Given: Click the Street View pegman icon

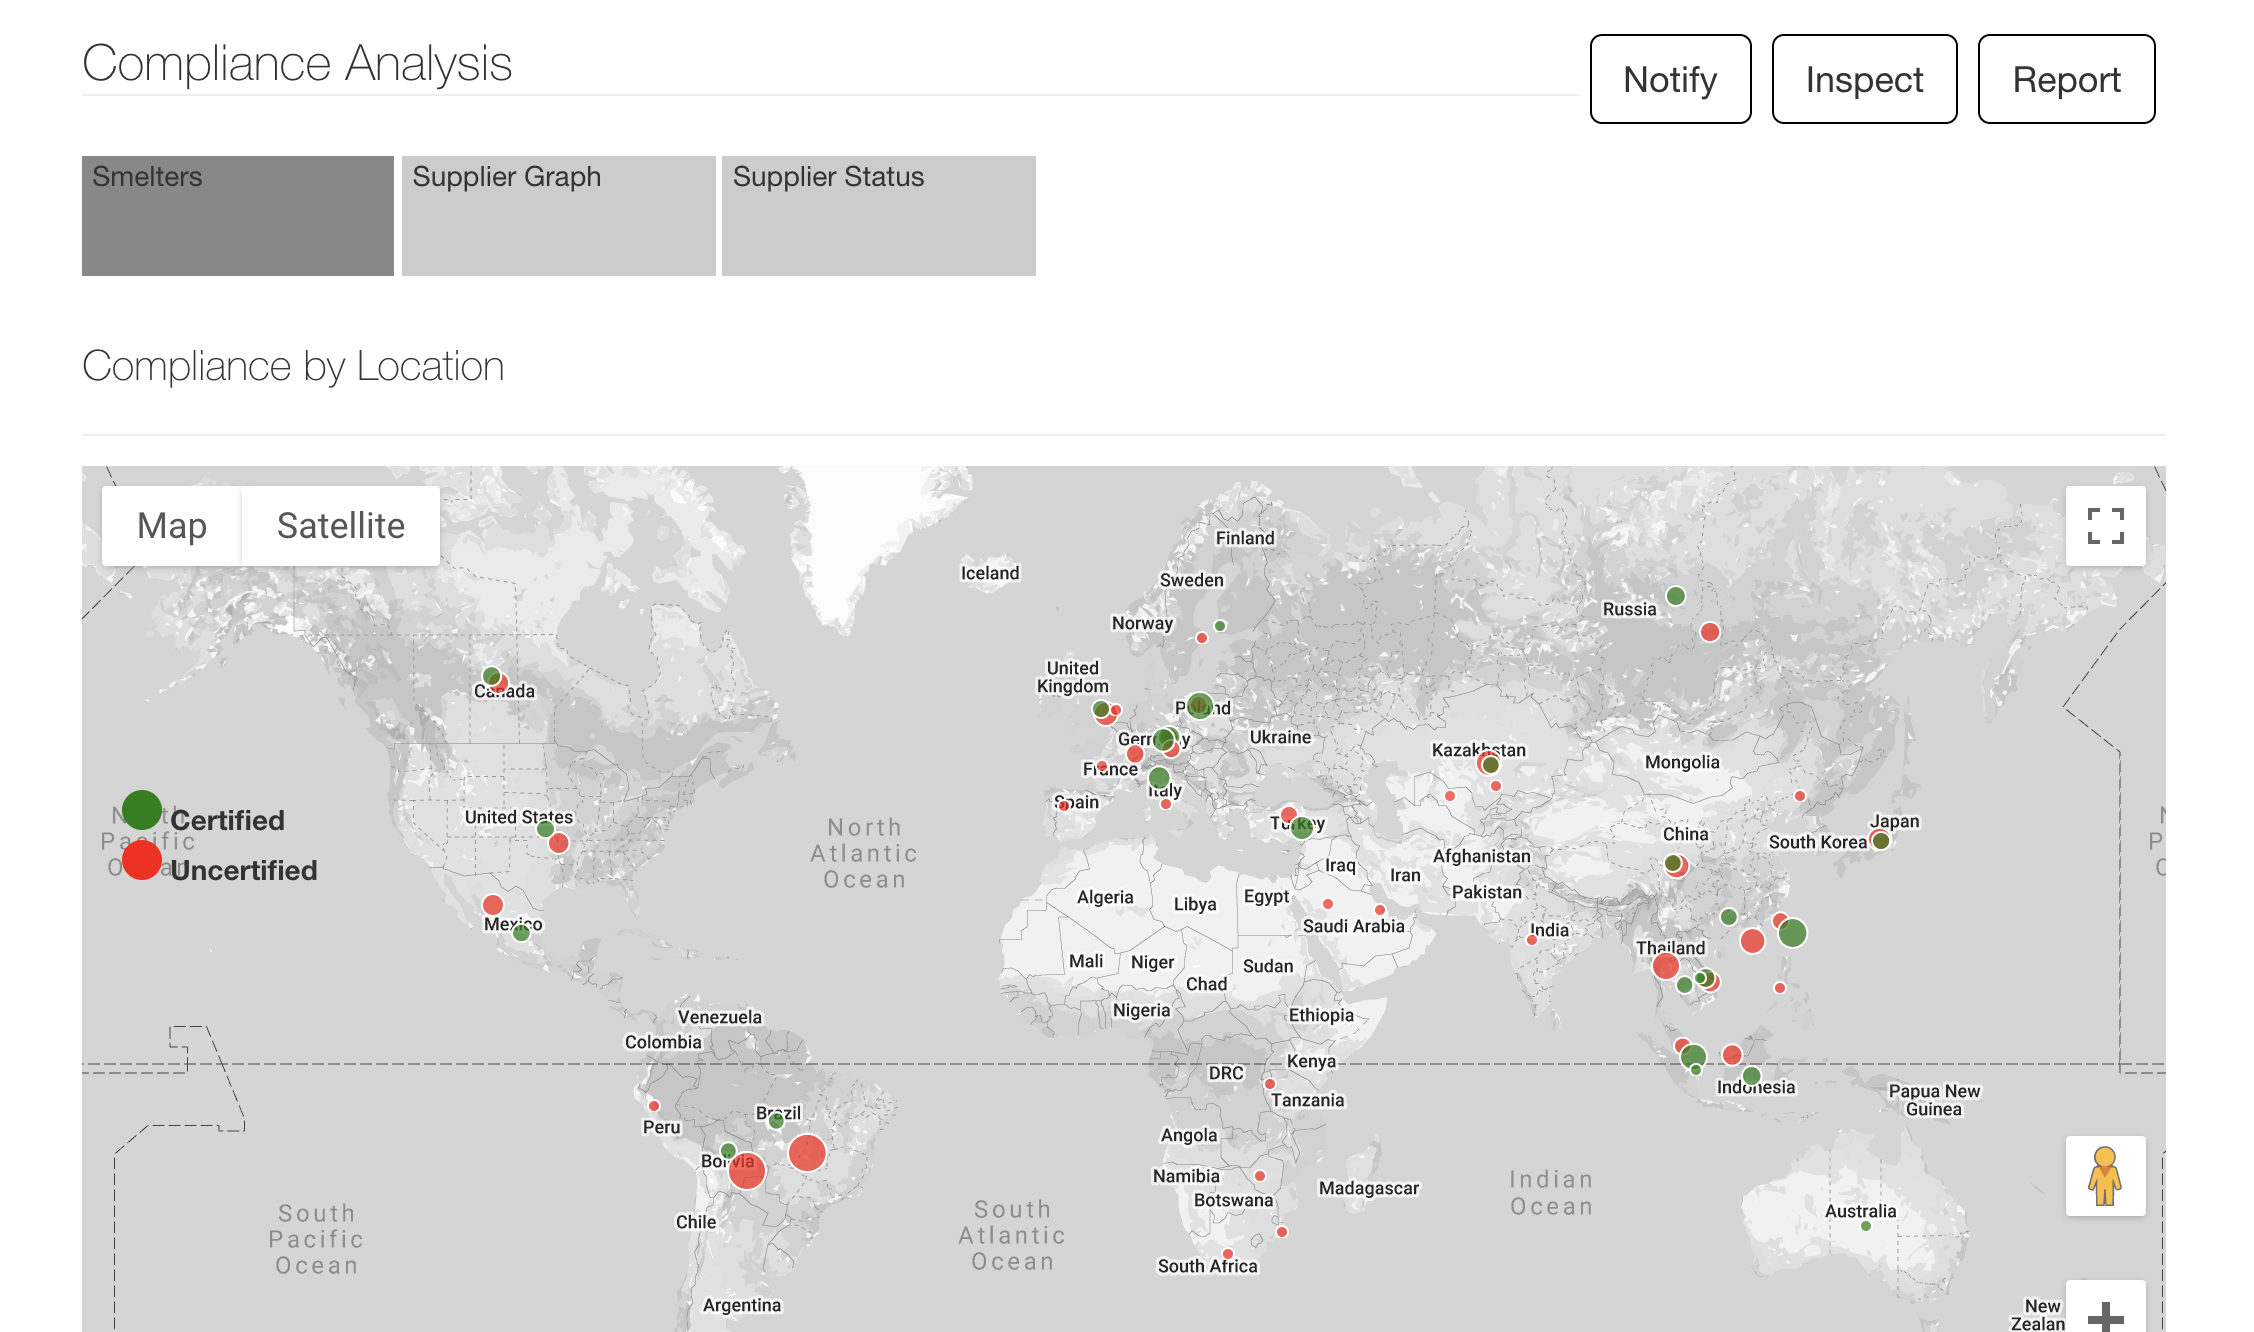Looking at the screenshot, I should tap(2105, 1176).
